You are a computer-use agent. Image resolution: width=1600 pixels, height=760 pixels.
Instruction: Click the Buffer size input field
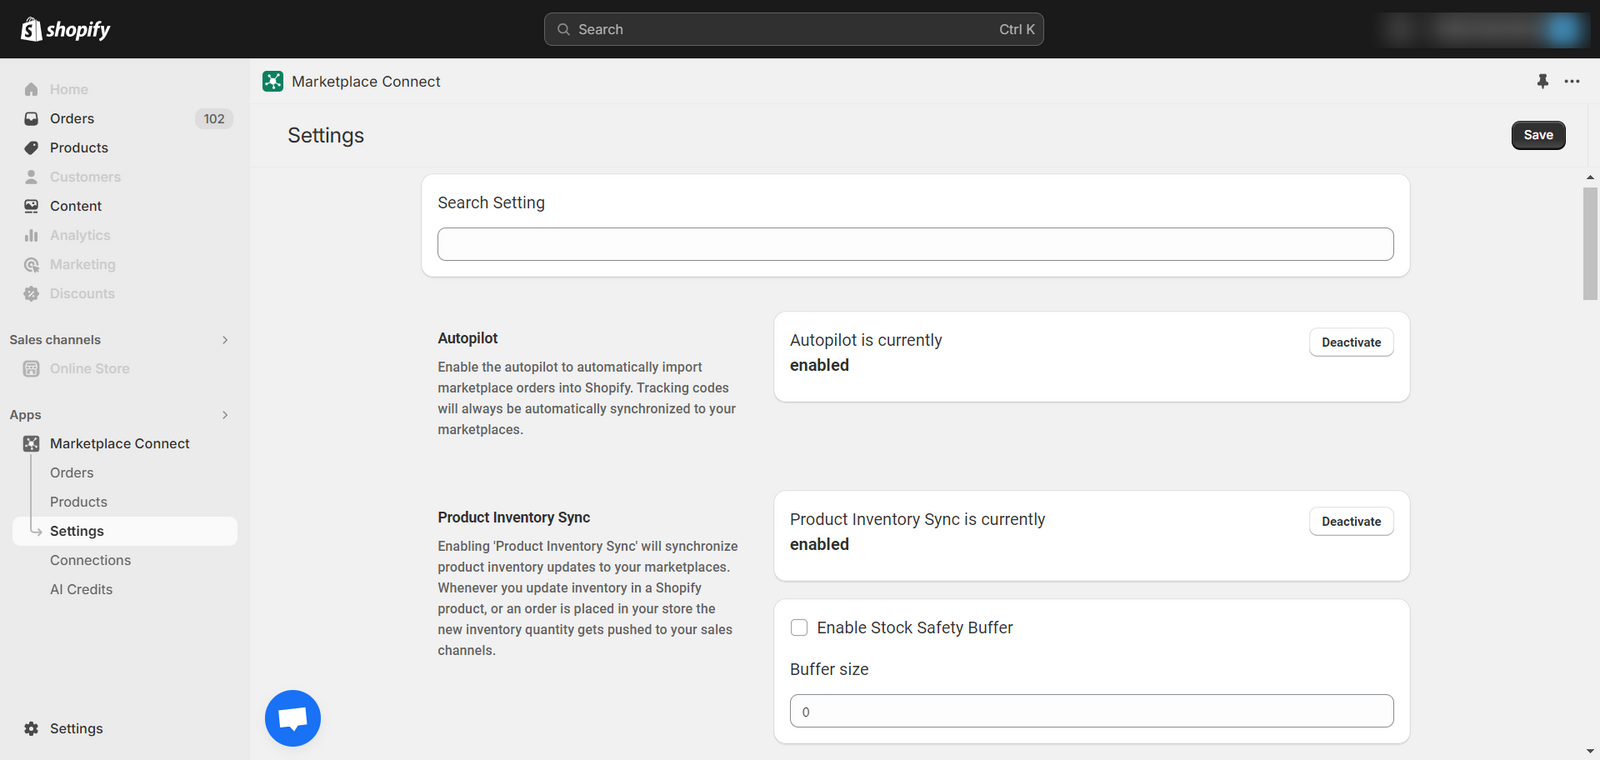pos(1091,711)
